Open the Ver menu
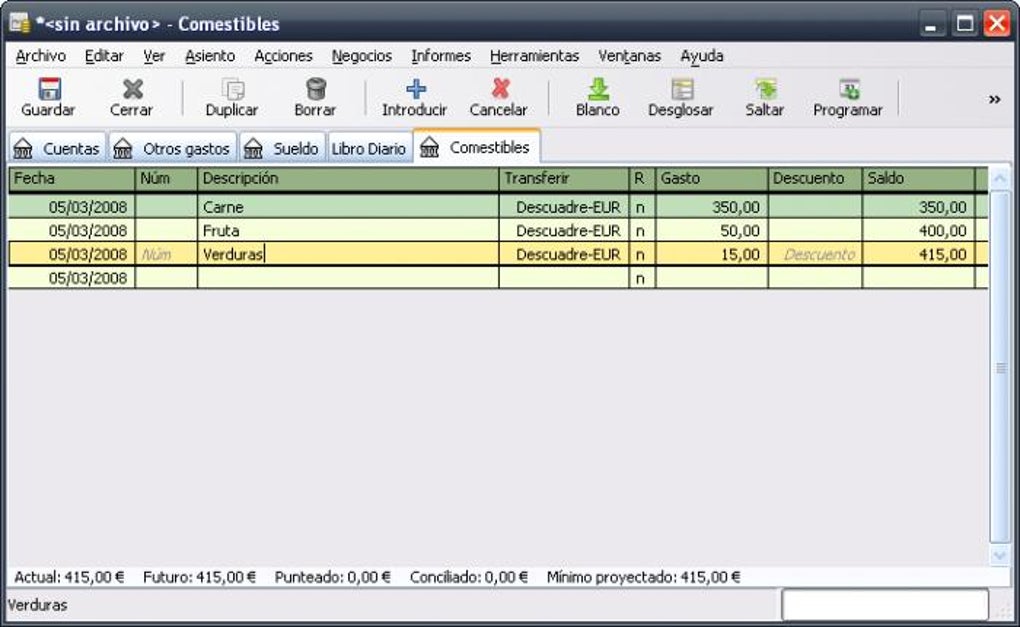 click(x=154, y=56)
